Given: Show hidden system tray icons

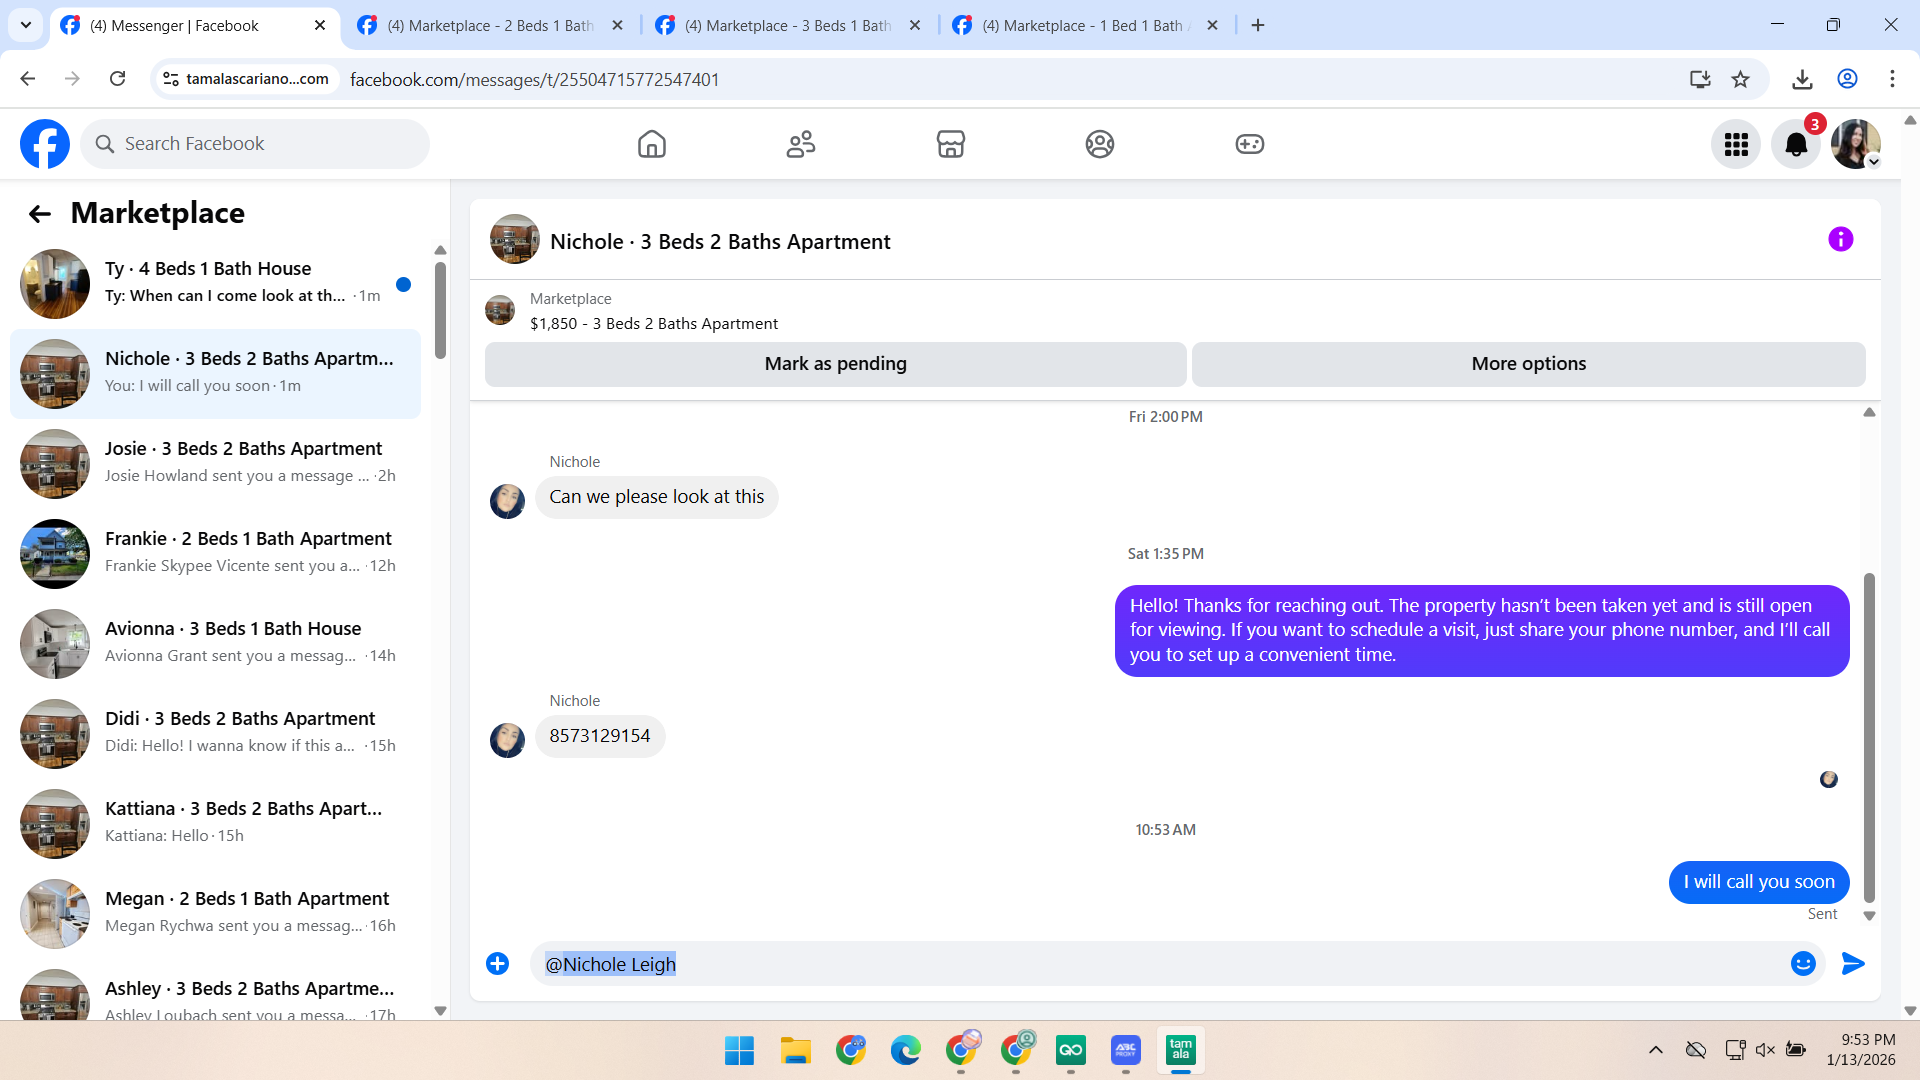Looking at the screenshot, I should pos(1655,1050).
